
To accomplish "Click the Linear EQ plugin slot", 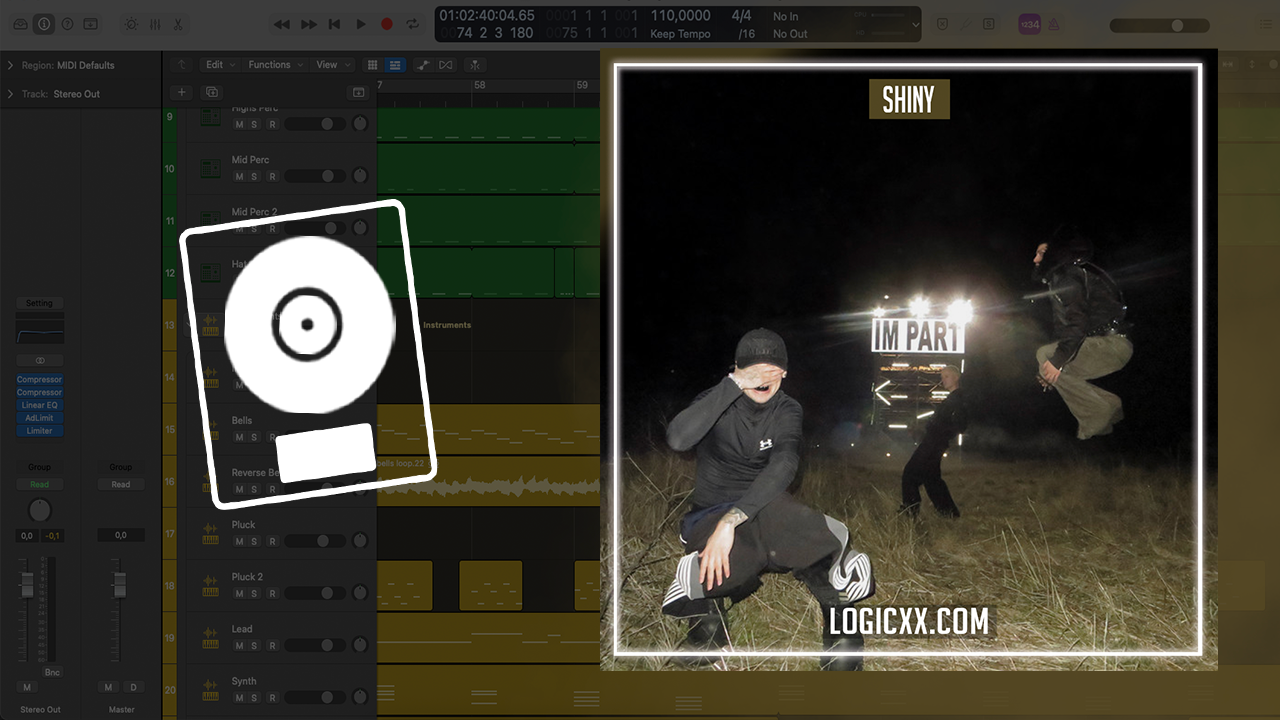I will tap(40, 405).
